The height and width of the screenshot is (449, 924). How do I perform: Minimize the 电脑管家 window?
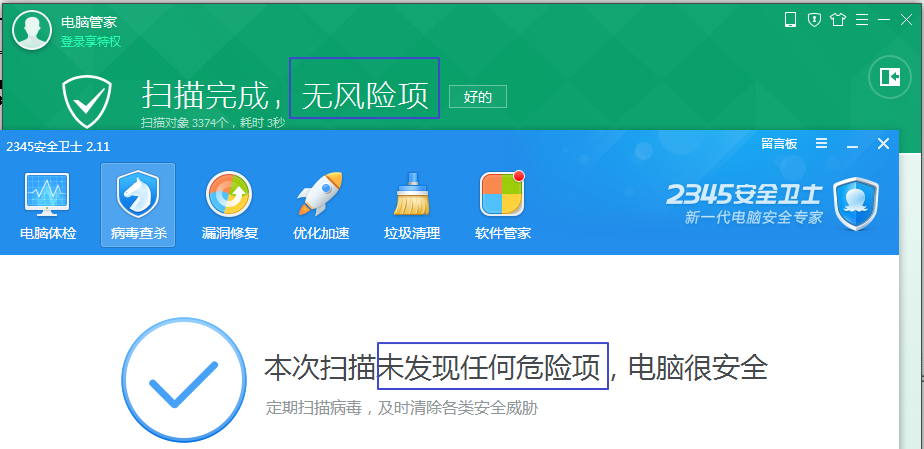click(884, 20)
